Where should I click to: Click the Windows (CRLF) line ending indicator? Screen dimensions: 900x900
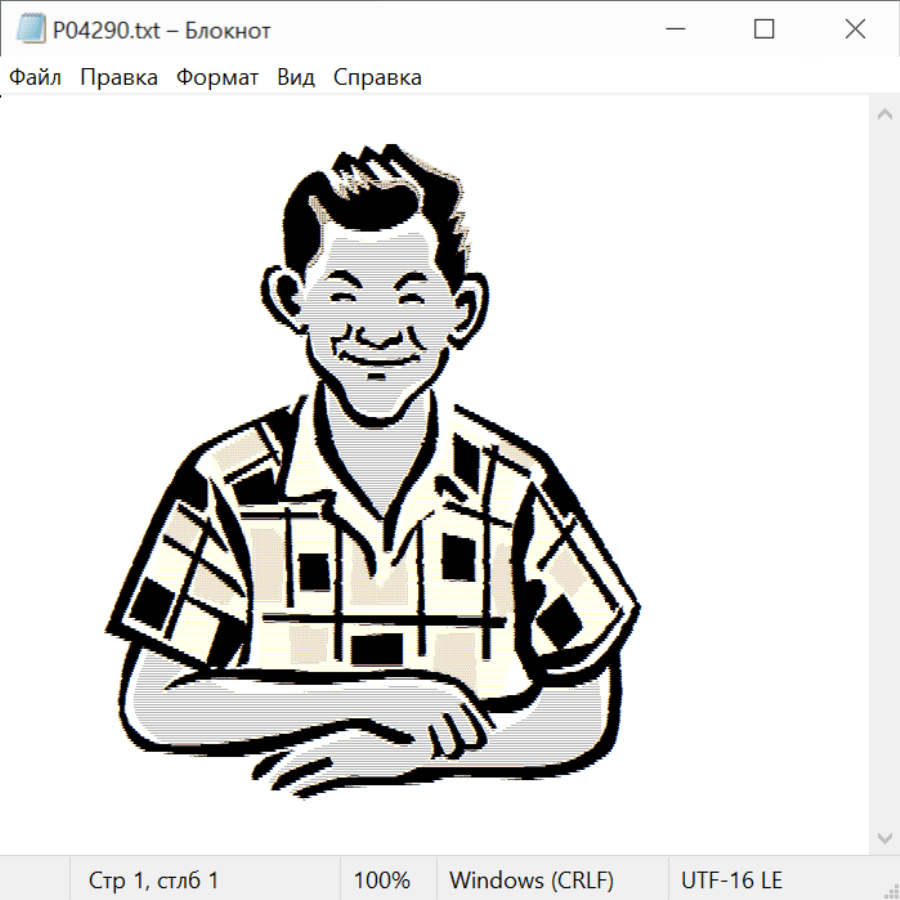coord(531,881)
